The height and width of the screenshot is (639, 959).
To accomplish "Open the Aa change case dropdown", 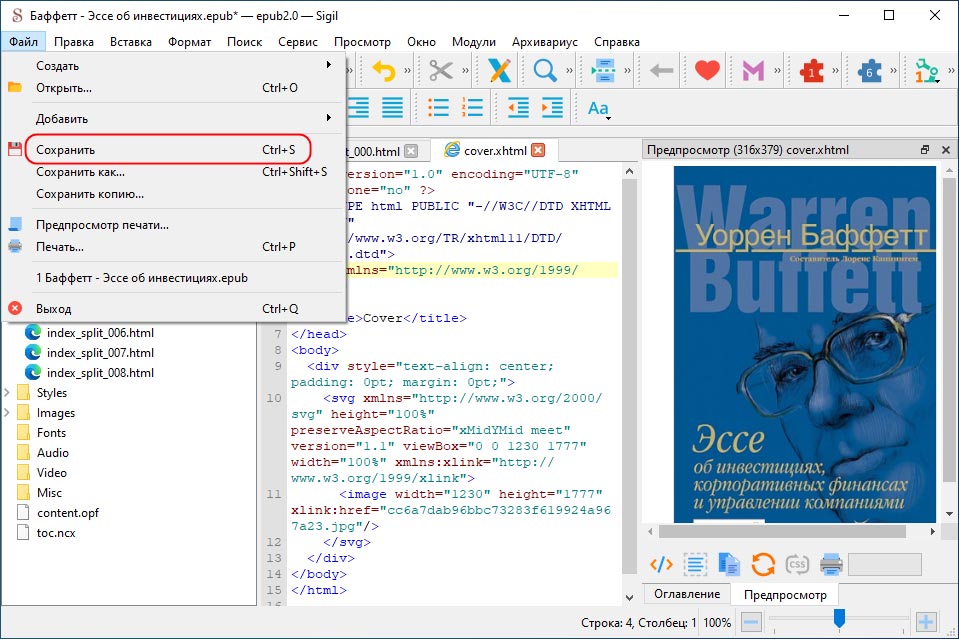I will pos(599,109).
